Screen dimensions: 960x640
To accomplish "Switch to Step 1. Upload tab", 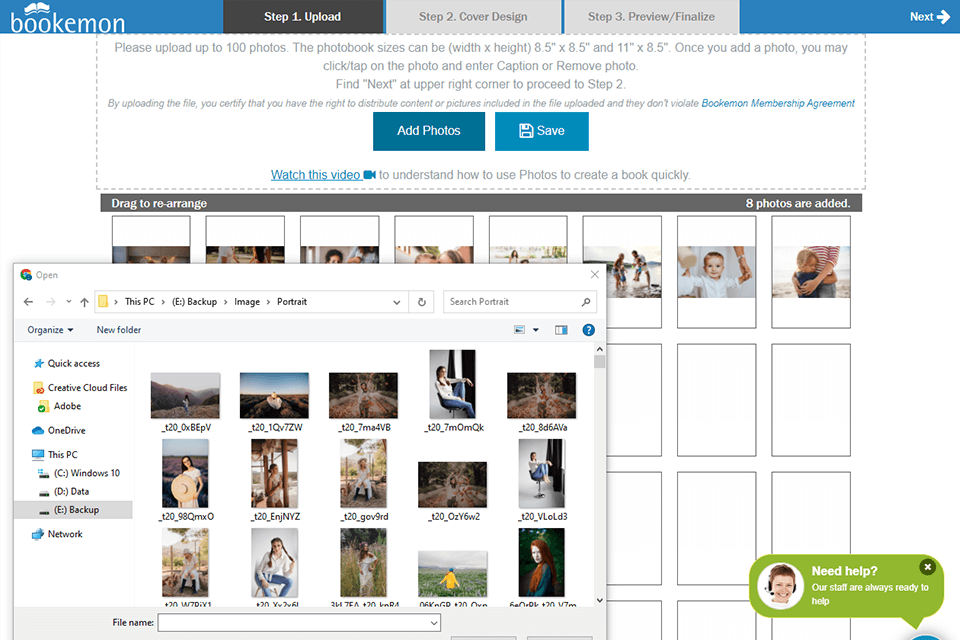I will 303,17.
